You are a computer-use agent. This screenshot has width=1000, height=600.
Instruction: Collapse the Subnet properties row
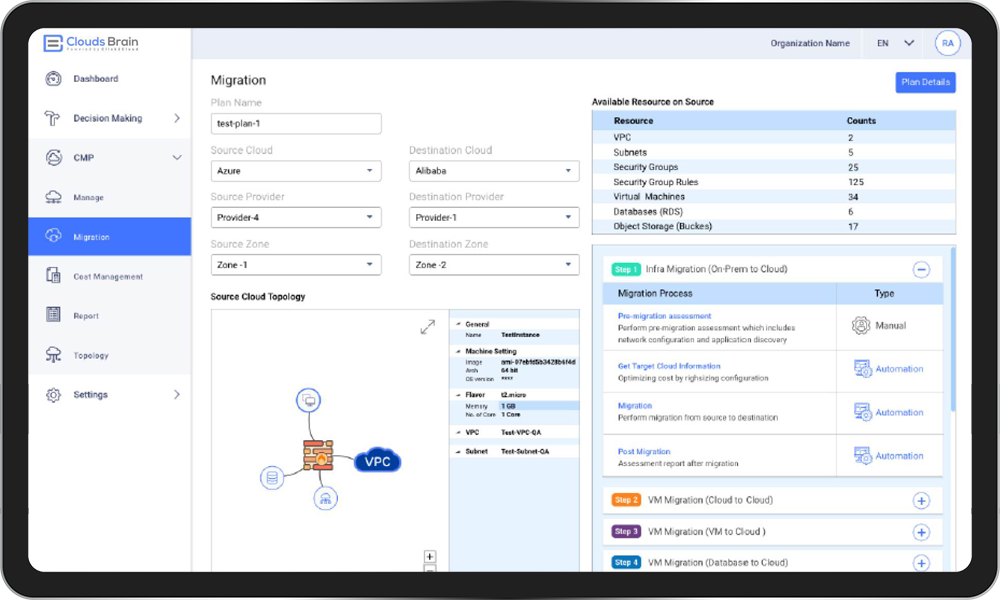pyautogui.click(x=458, y=451)
